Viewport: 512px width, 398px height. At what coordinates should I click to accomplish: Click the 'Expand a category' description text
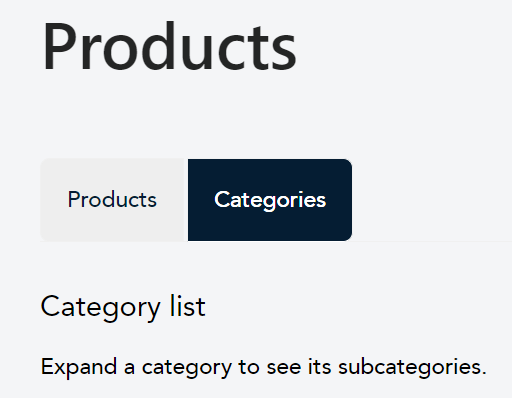point(264,367)
